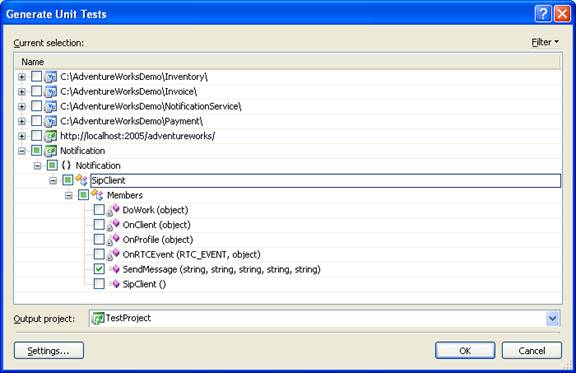The height and width of the screenshot is (373, 576).
Task: Open the Filter dropdown menu
Action: [x=545, y=42]
